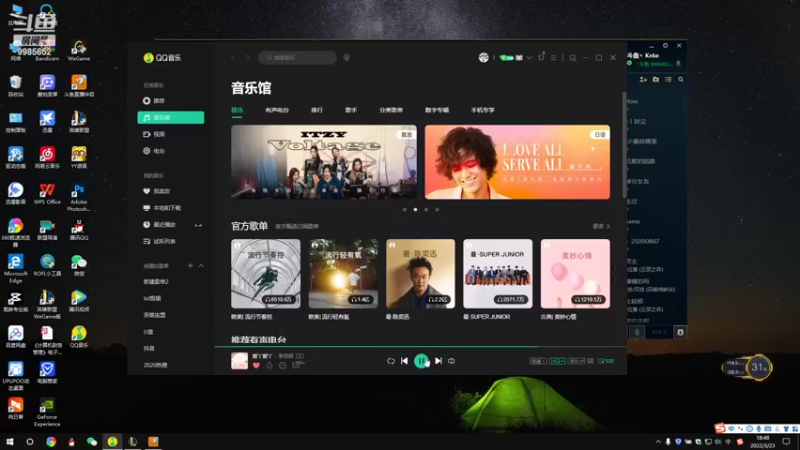The width and height of the screenshot is (800, 450).
Task: Change the HQ sound quality setting
Action: point(557,361)
